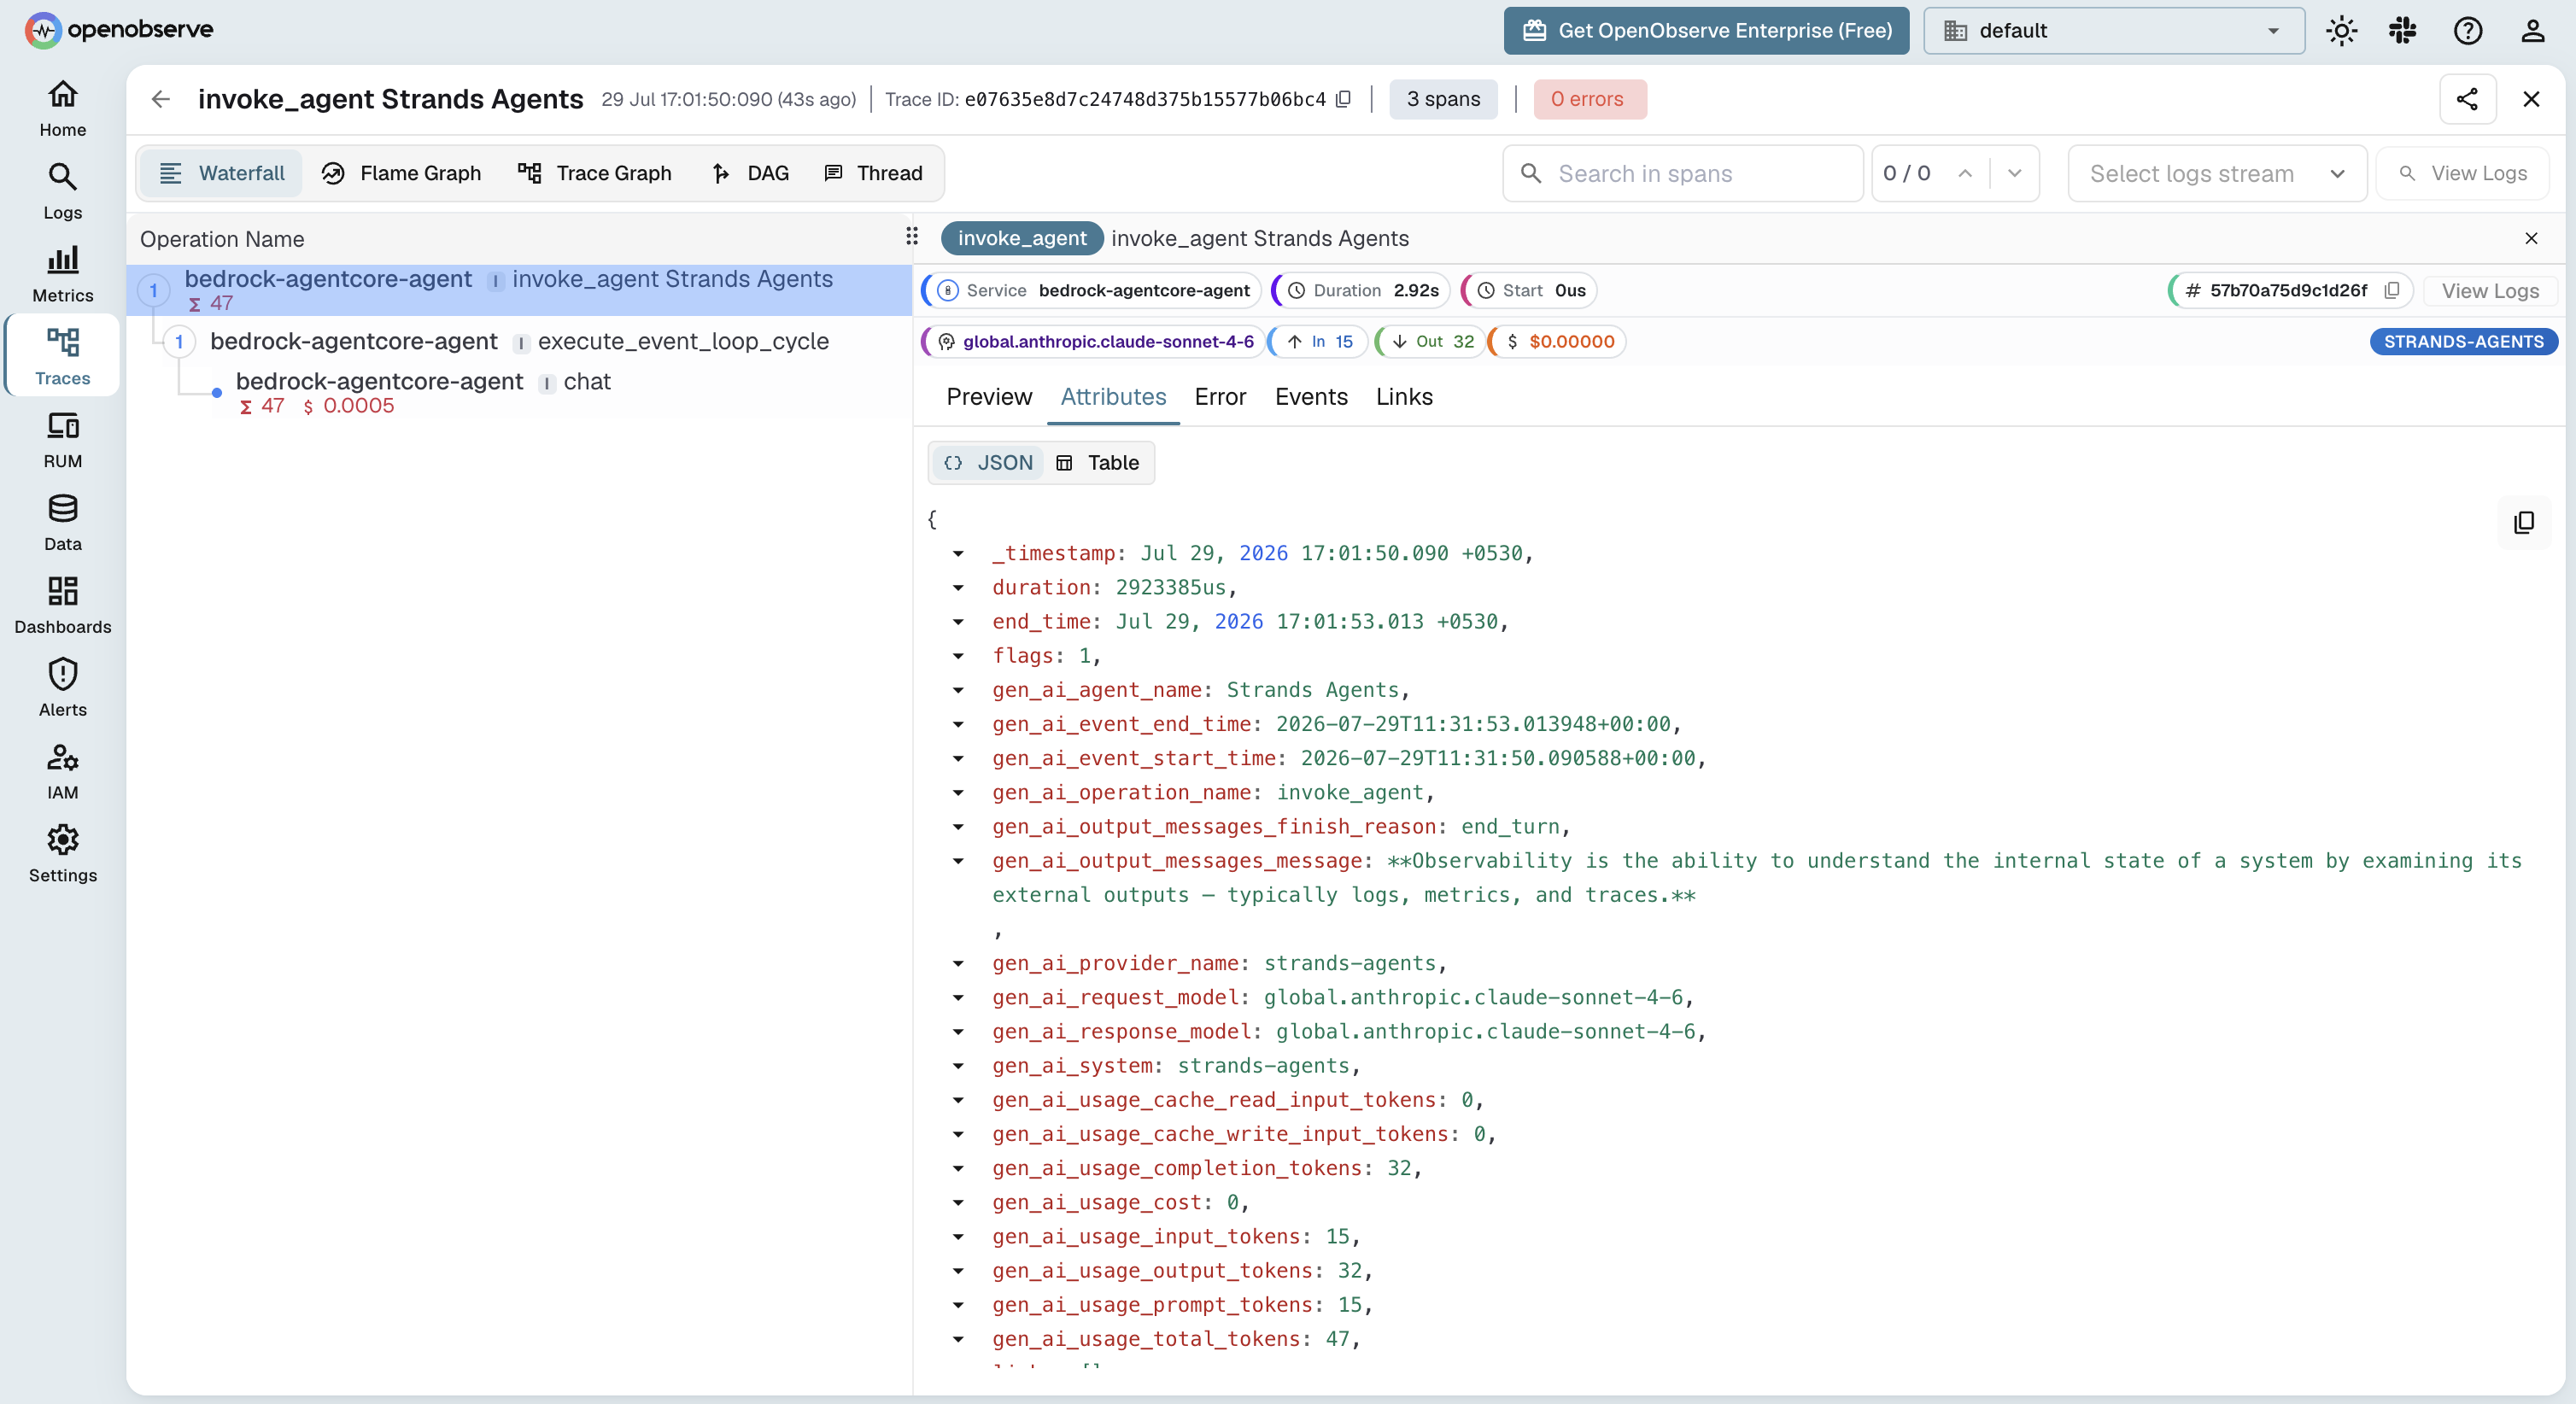This screenshot has width=2576, height=1404.
Task: Close the trace details view
Action: (x=2531, y=99)
